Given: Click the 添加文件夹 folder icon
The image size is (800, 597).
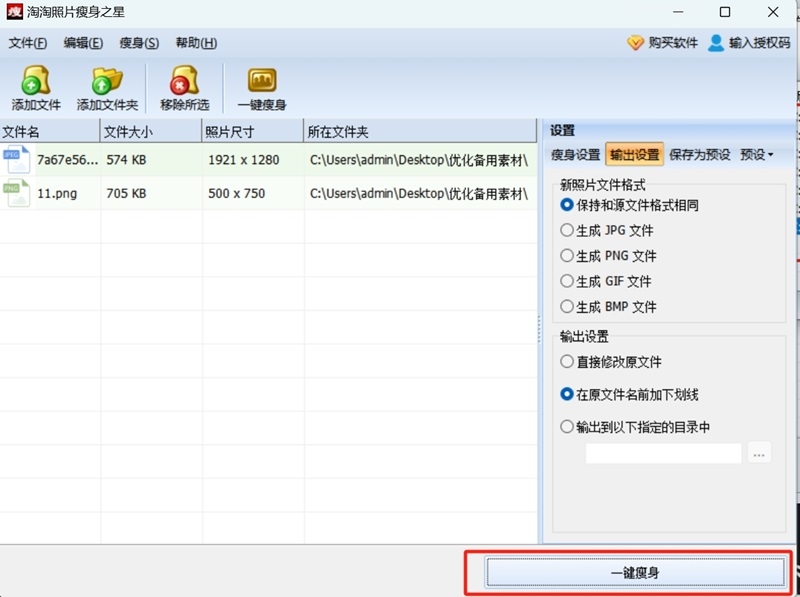Looking at the screenshot, I should click(x=107, y=81).
